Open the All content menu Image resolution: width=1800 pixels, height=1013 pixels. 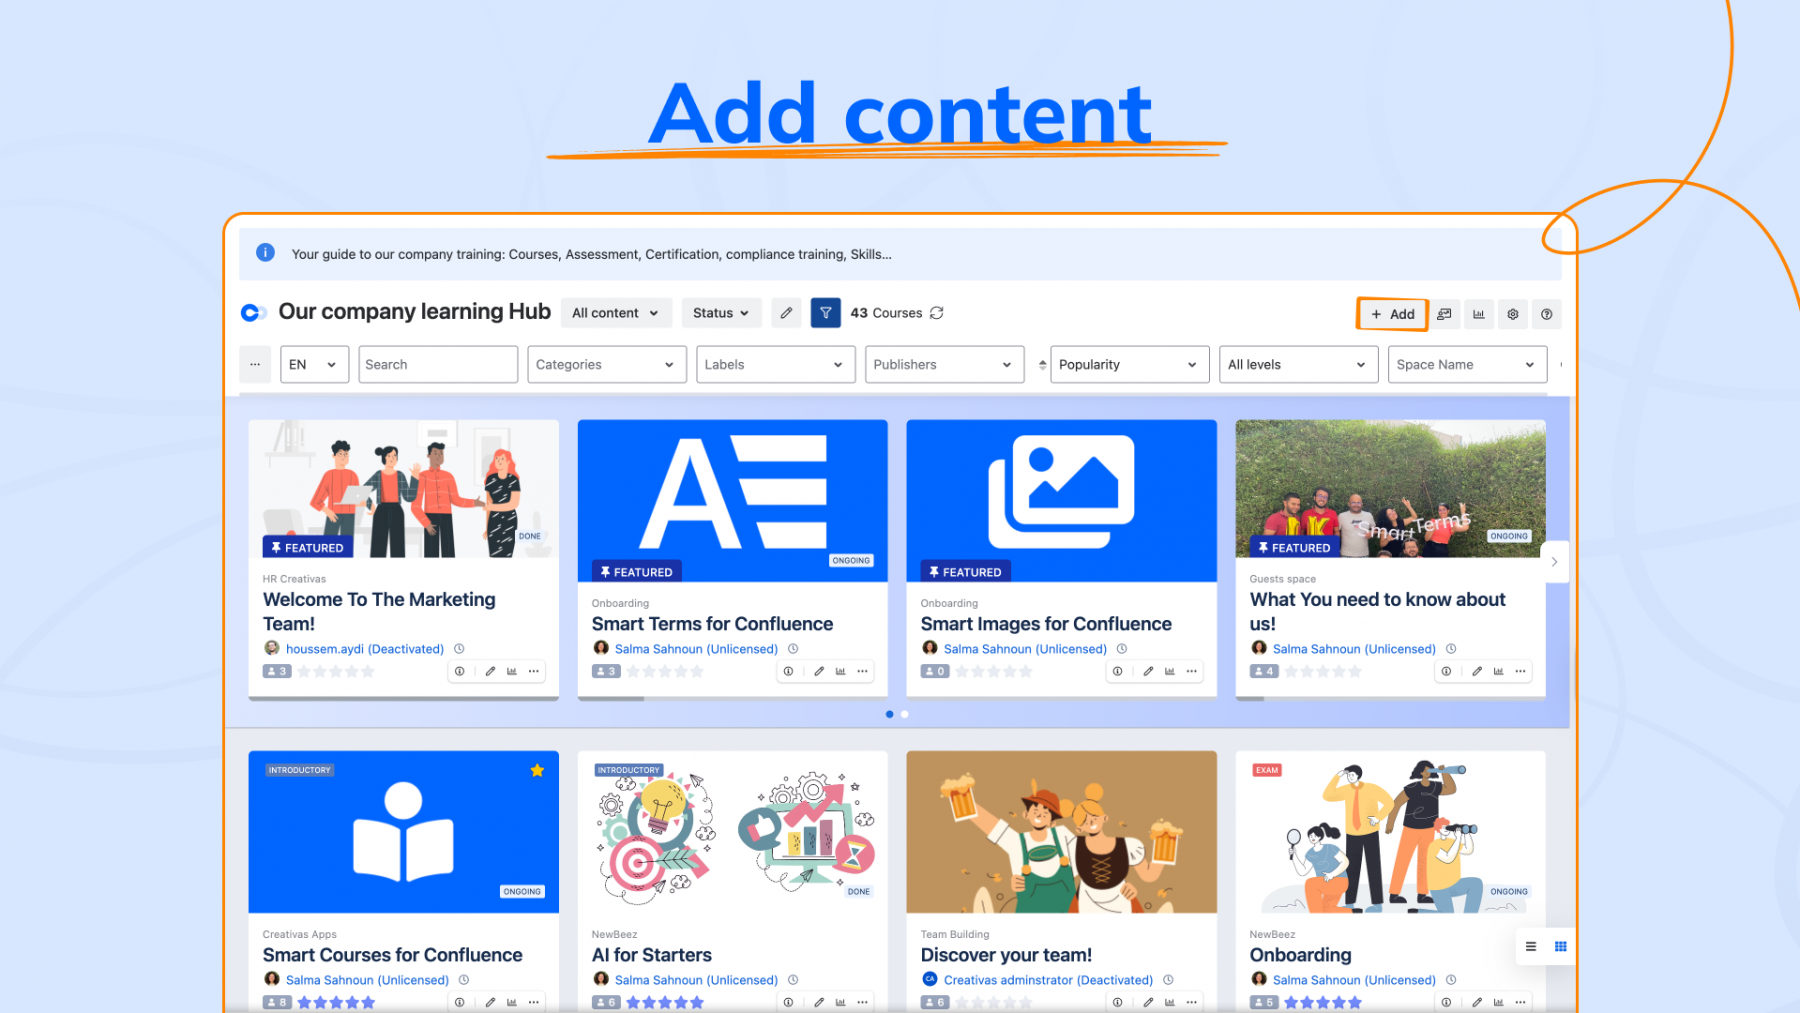(615, 313)
